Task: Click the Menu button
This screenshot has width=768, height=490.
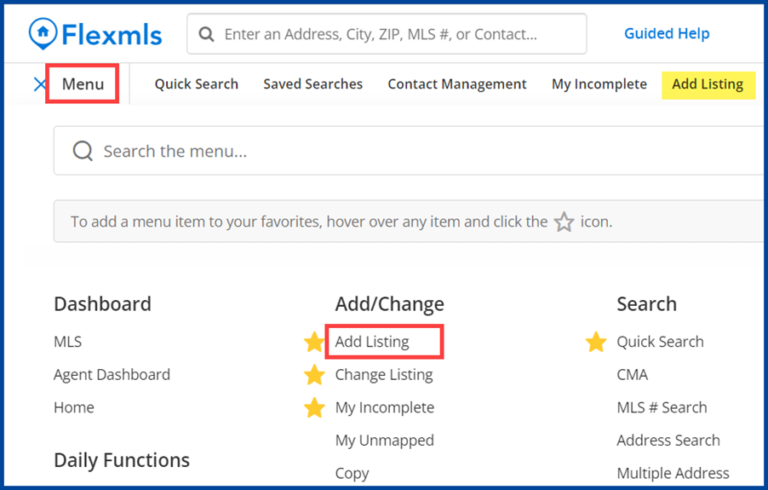Action: coord(83,84)
